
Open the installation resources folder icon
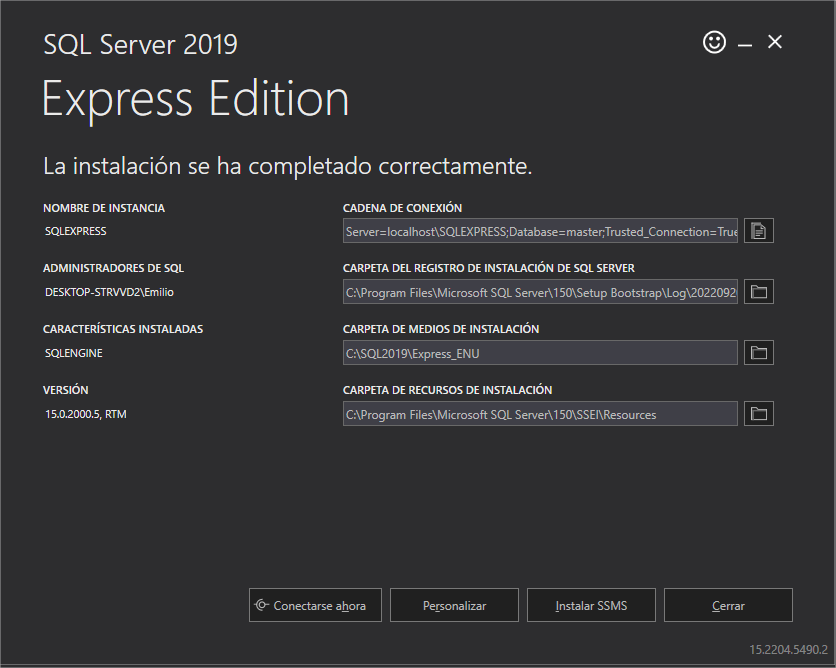[759, 414]
